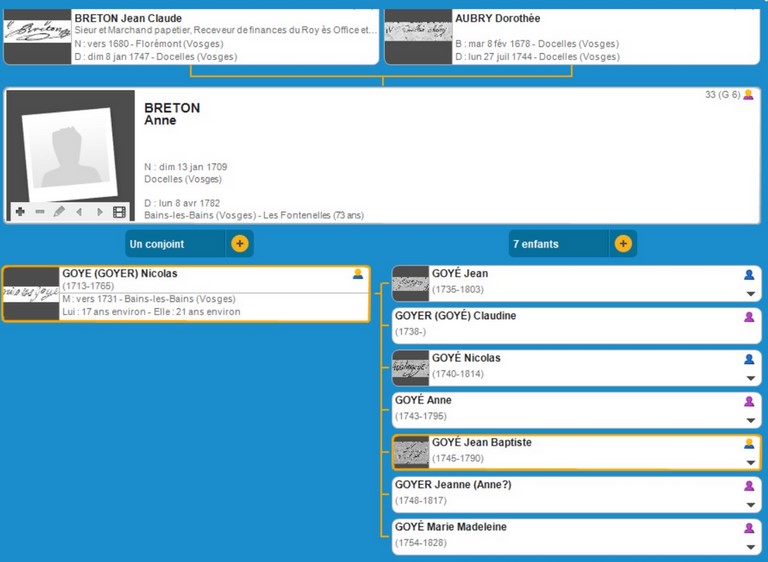This screenshot has height=562, width=768.
Task: Click the person icon beside 33 (G 6)
Action: click(748, 95)
